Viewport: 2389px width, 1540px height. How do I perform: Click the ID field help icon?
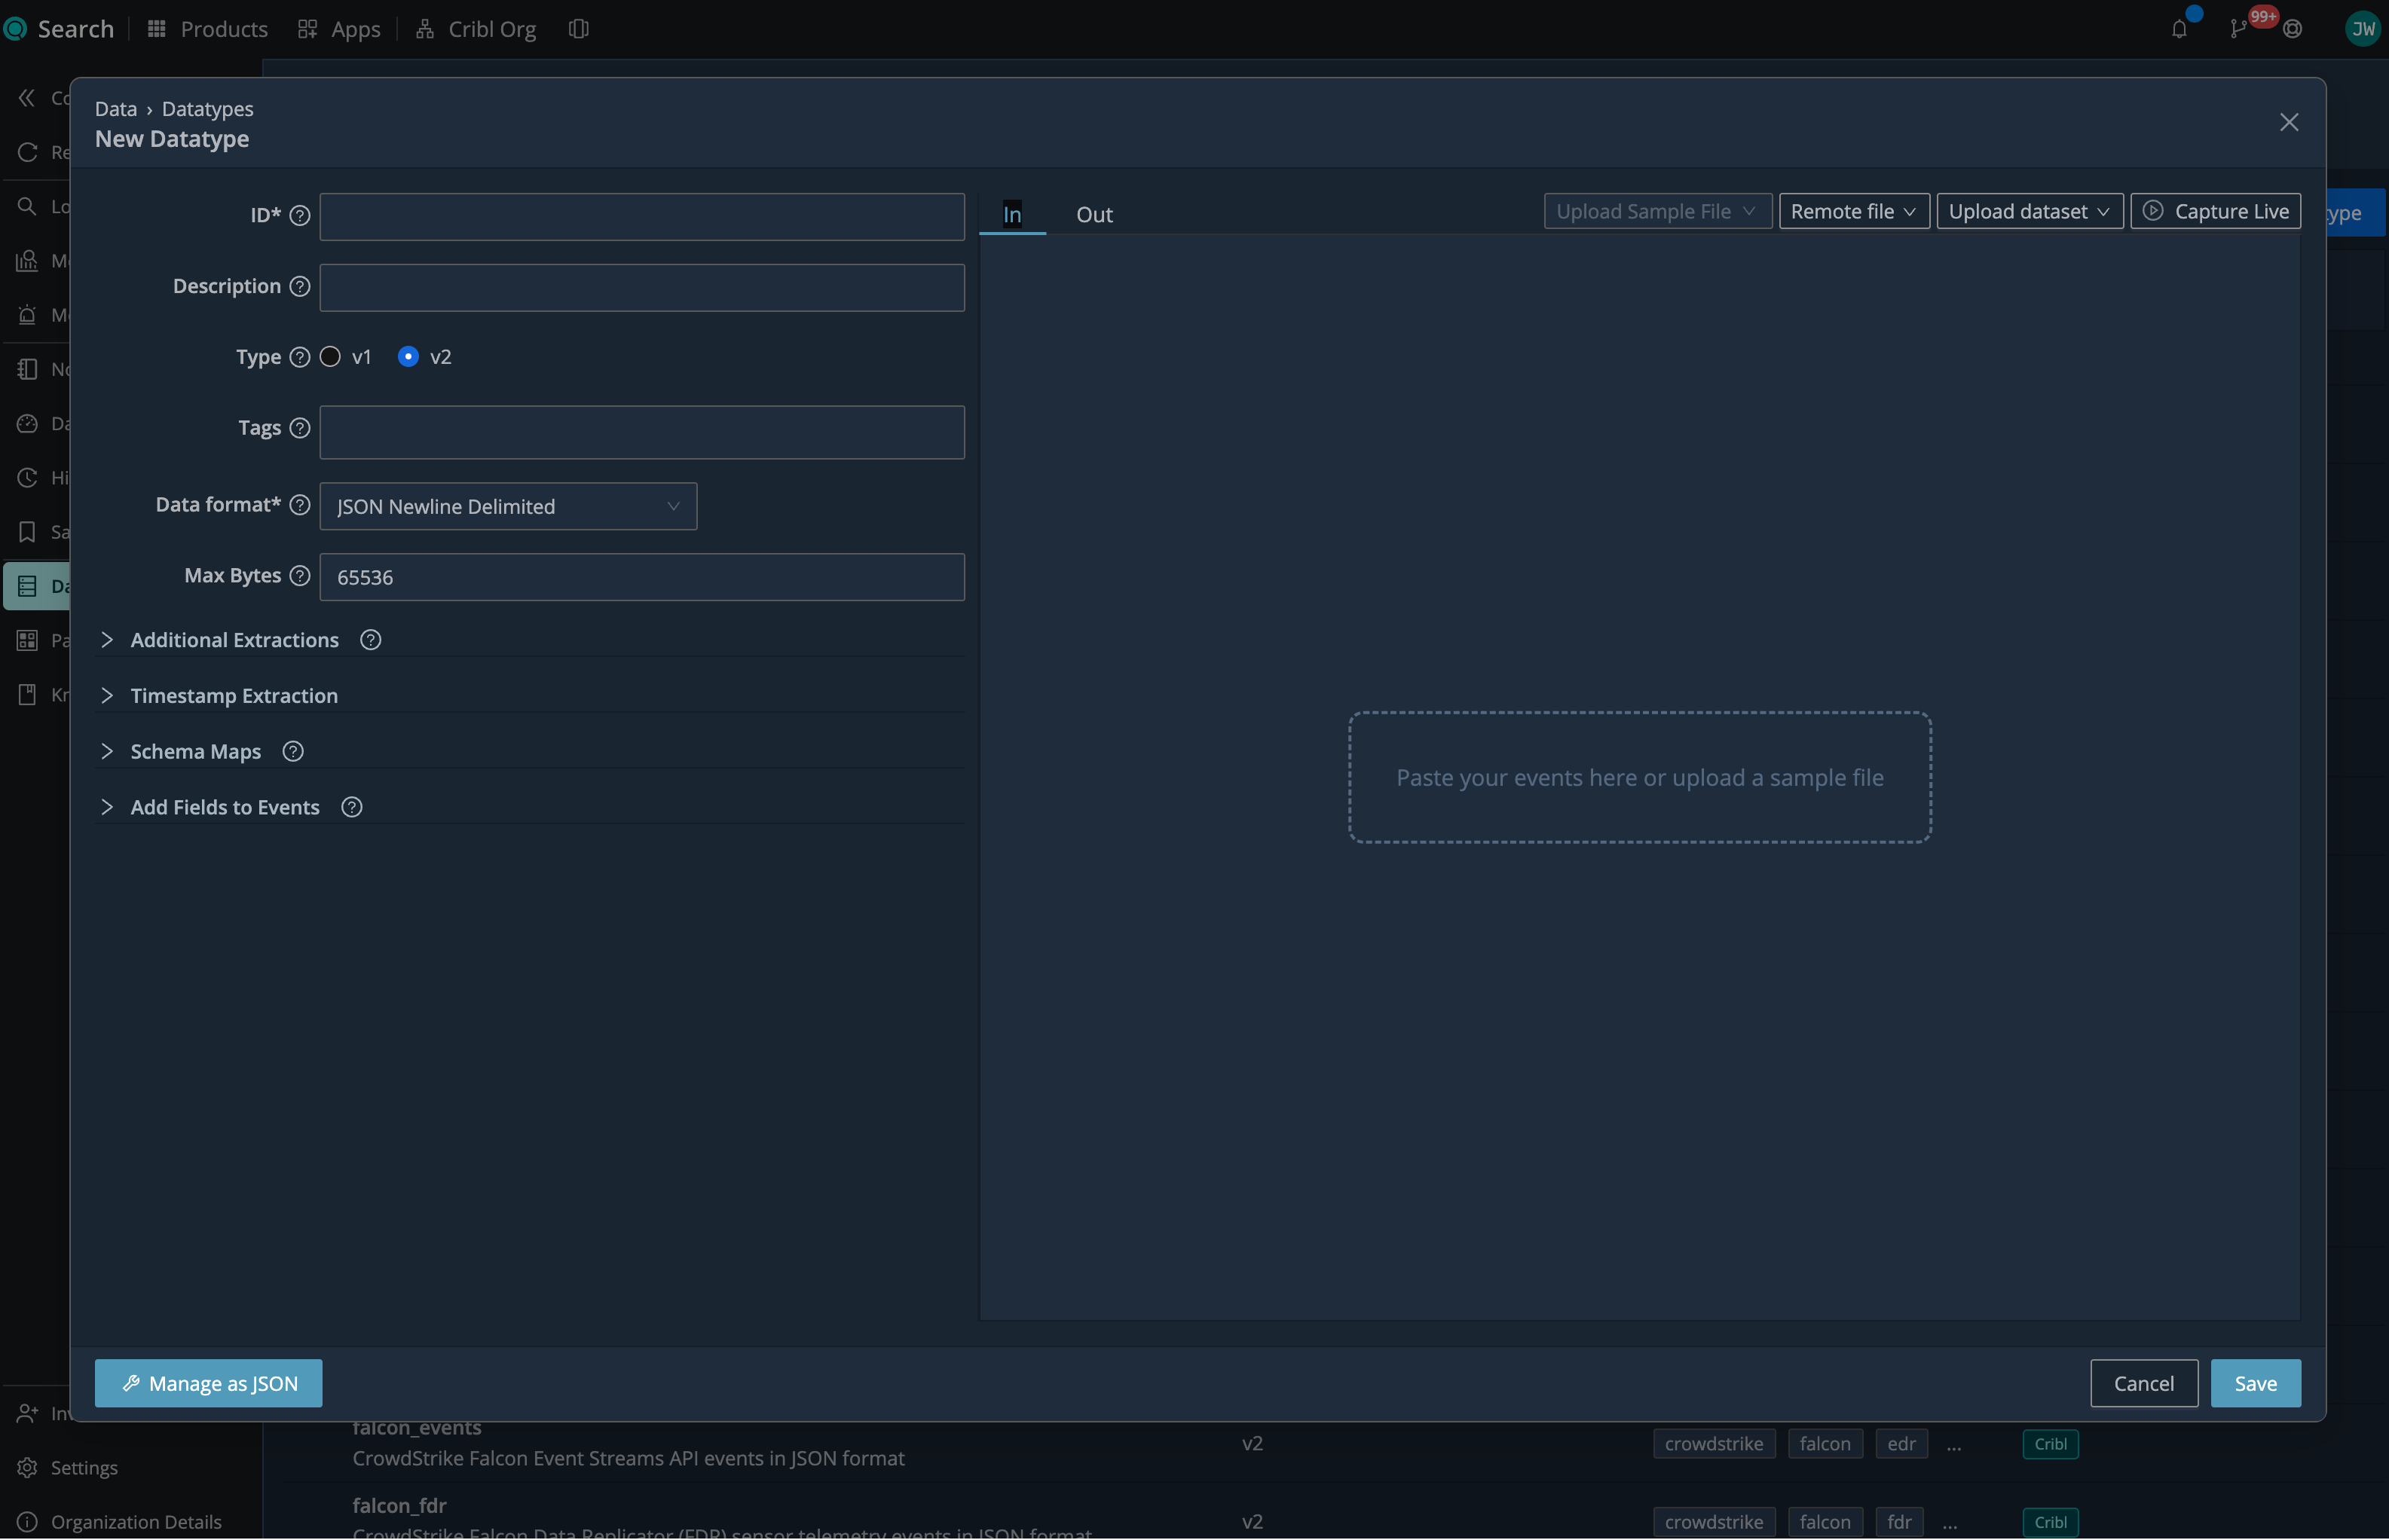[299, 216]
